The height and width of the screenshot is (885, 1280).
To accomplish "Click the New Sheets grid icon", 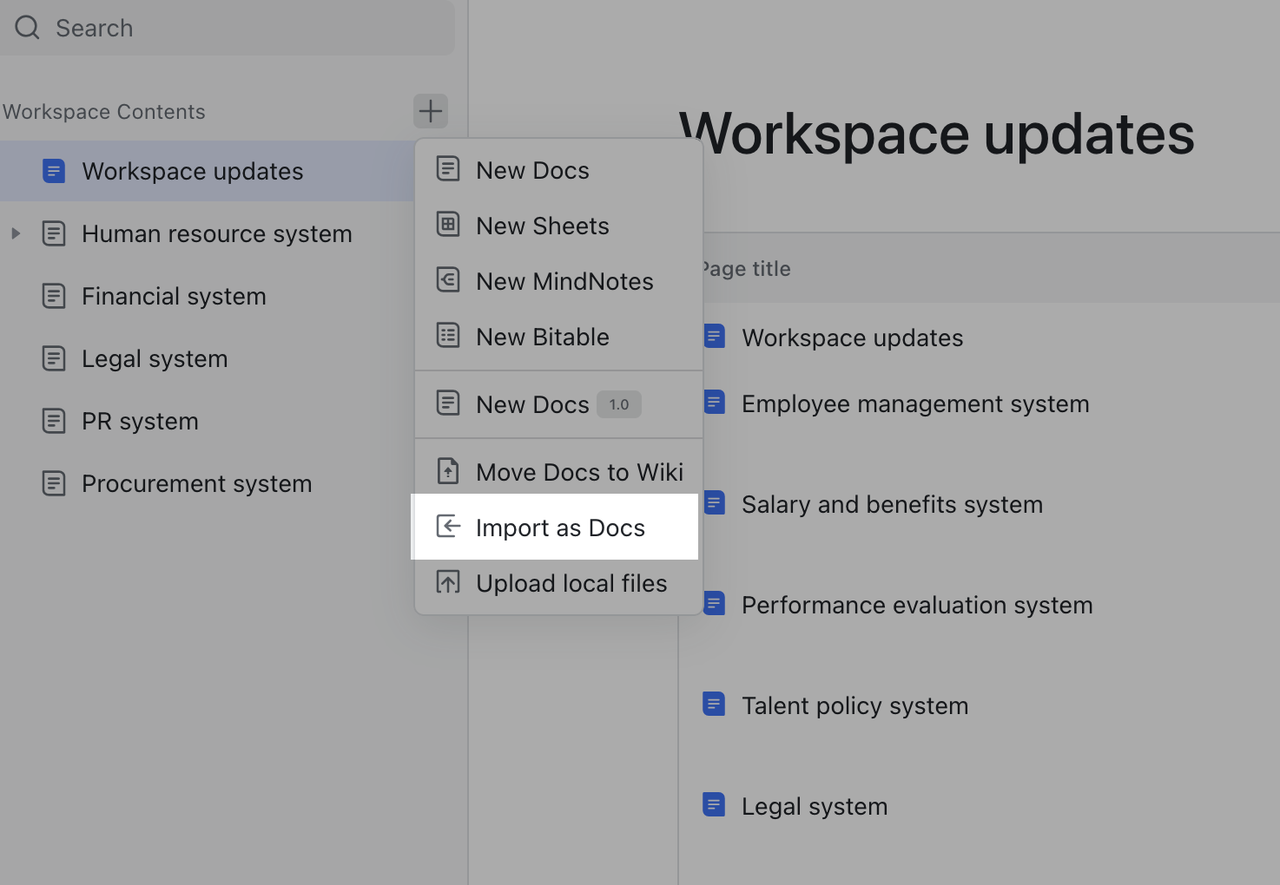I will click(x=448, y=225).
